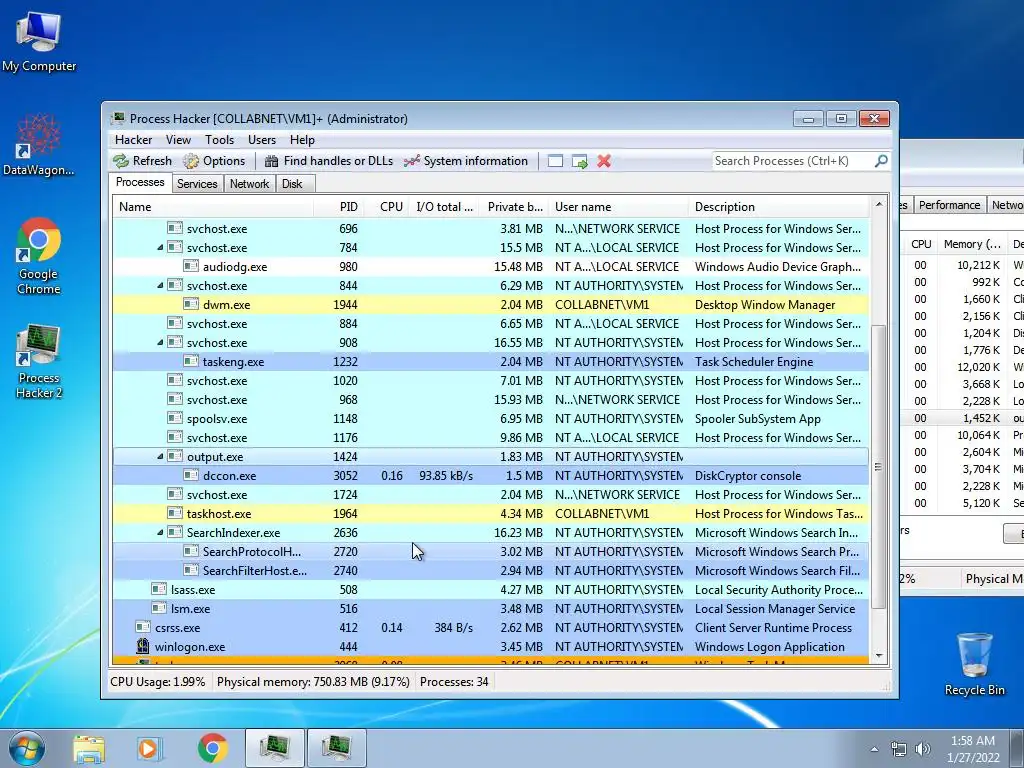Sort by I/O total column header
The width and height of the screenshot is (1024, 768).
pos(444,207)
